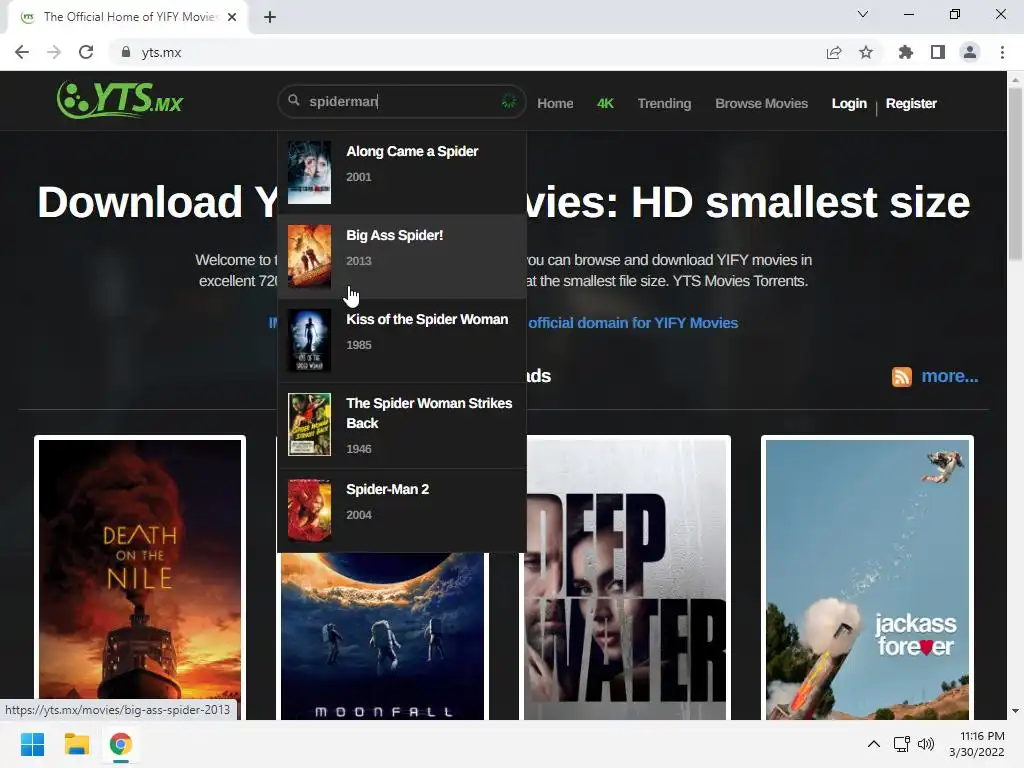The width and height of the screenshot is (1024, 768).
Task: Click the Chrome taskbar icon
Action: (120, 744)
